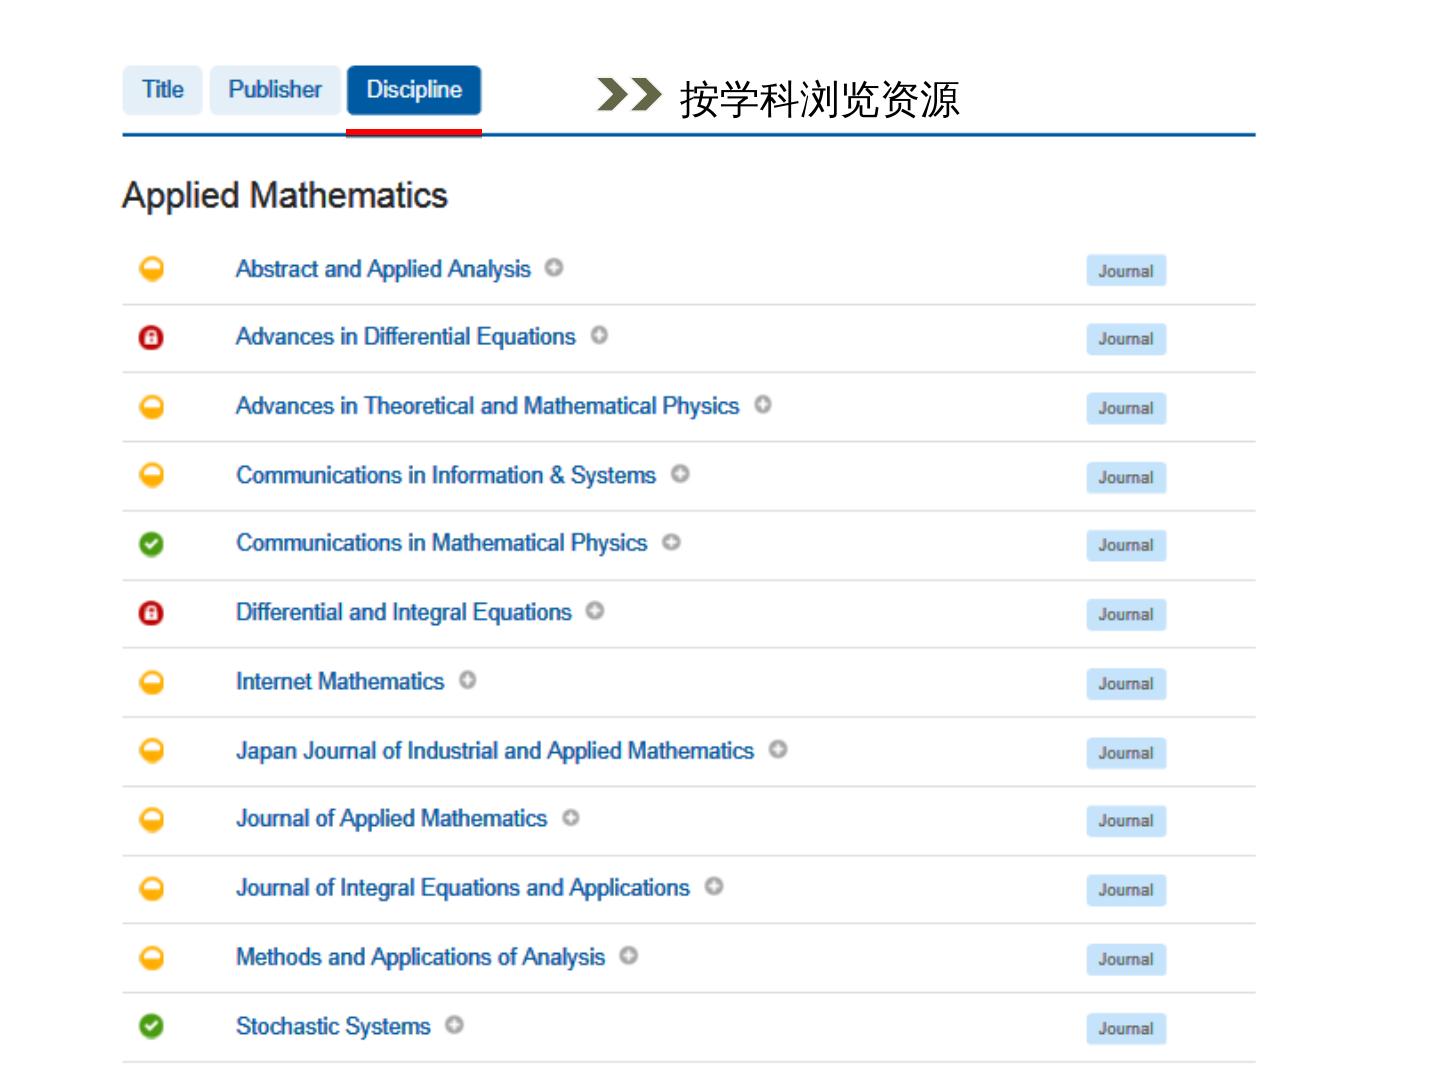Expand Communications in Mathematical Physics details

pyautogui.click(x=671, y=541)
